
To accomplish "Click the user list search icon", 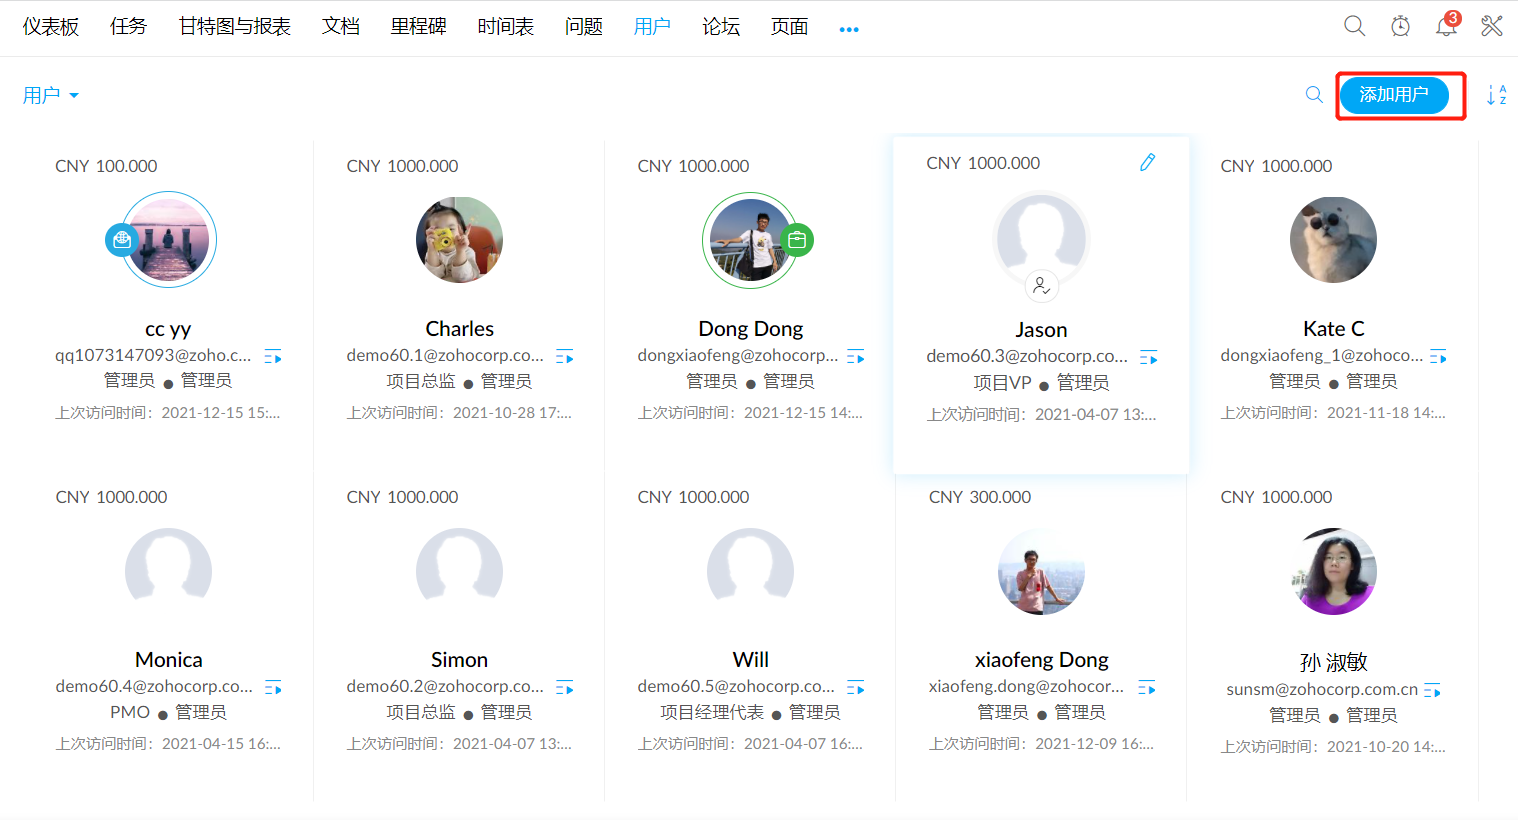I will (x=1314, y=95).
